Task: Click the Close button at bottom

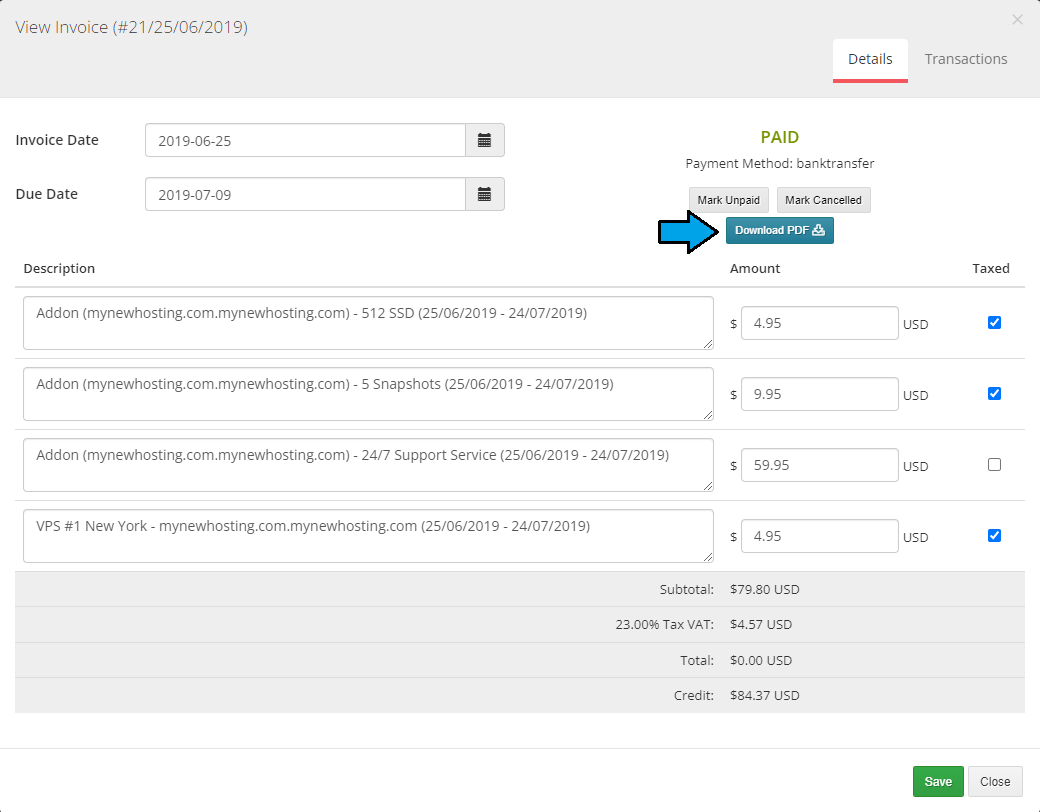Action: point(995,781)
